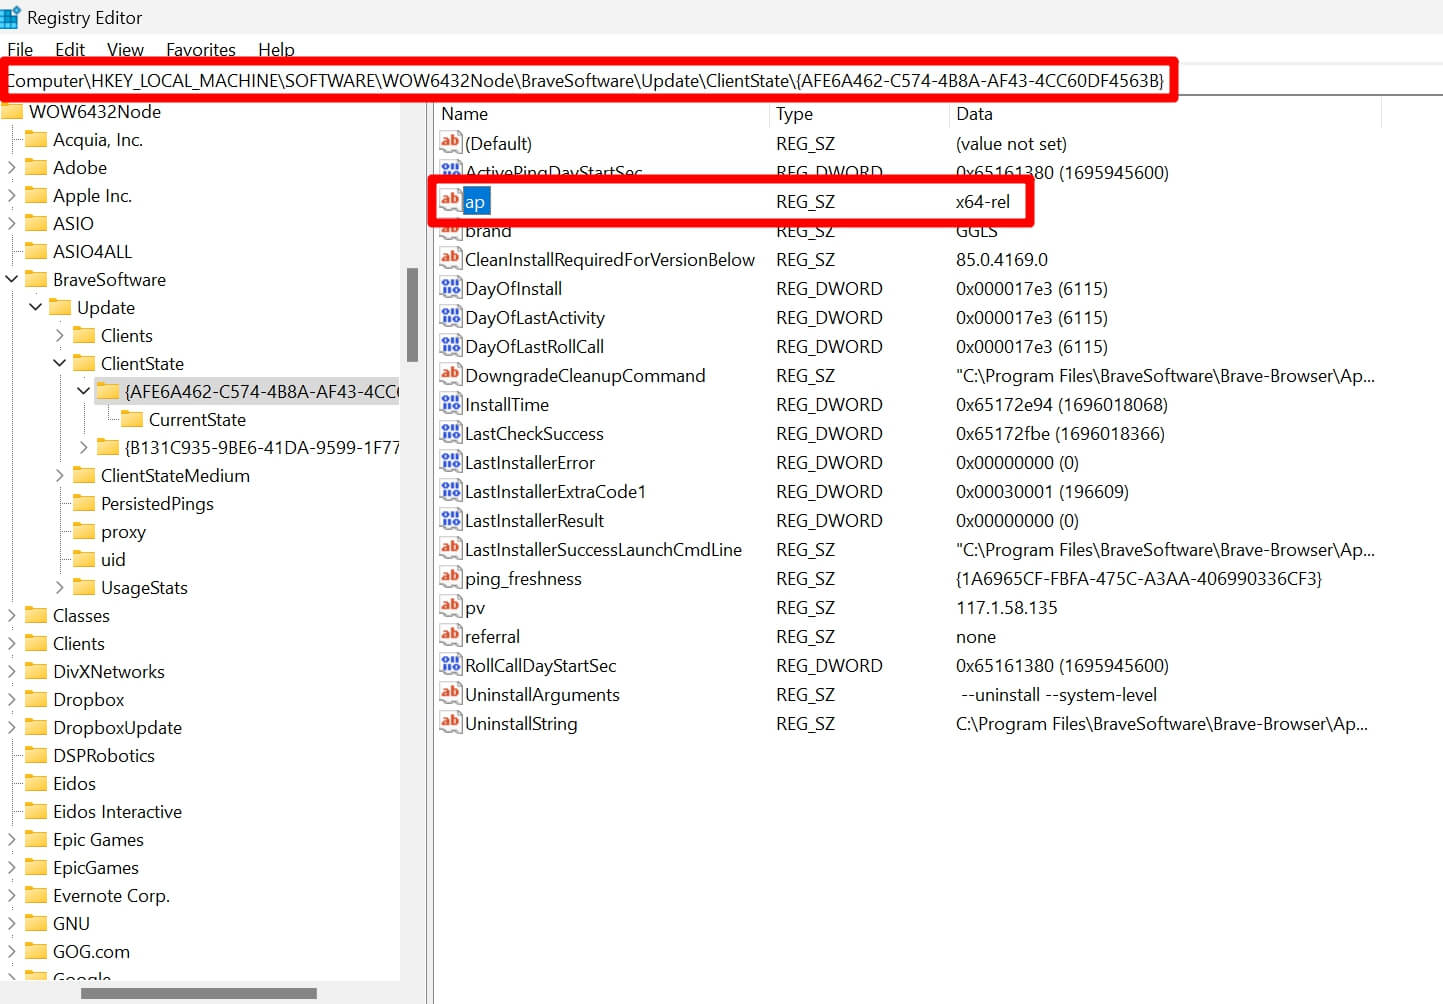Click the DWORD icon next to DayOfInstall

(450, 289)
